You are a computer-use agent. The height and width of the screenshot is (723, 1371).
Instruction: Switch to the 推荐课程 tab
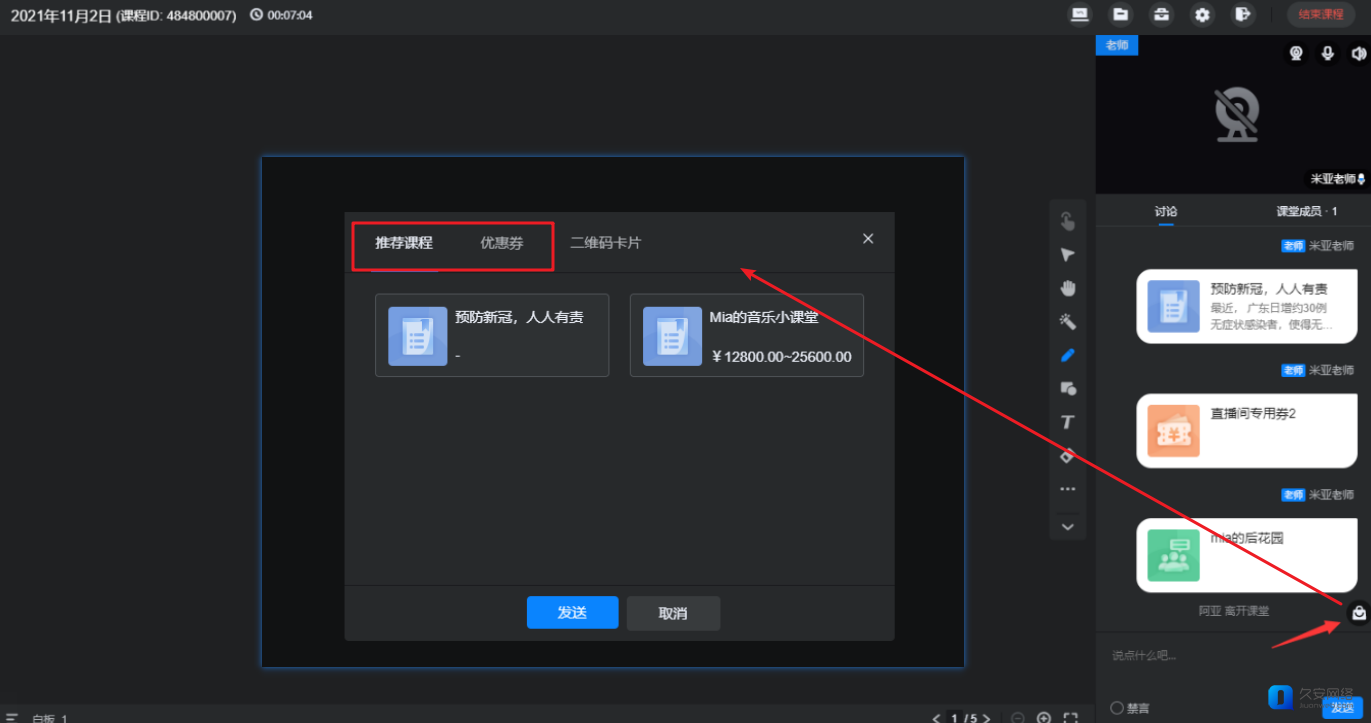pos(404,243)
